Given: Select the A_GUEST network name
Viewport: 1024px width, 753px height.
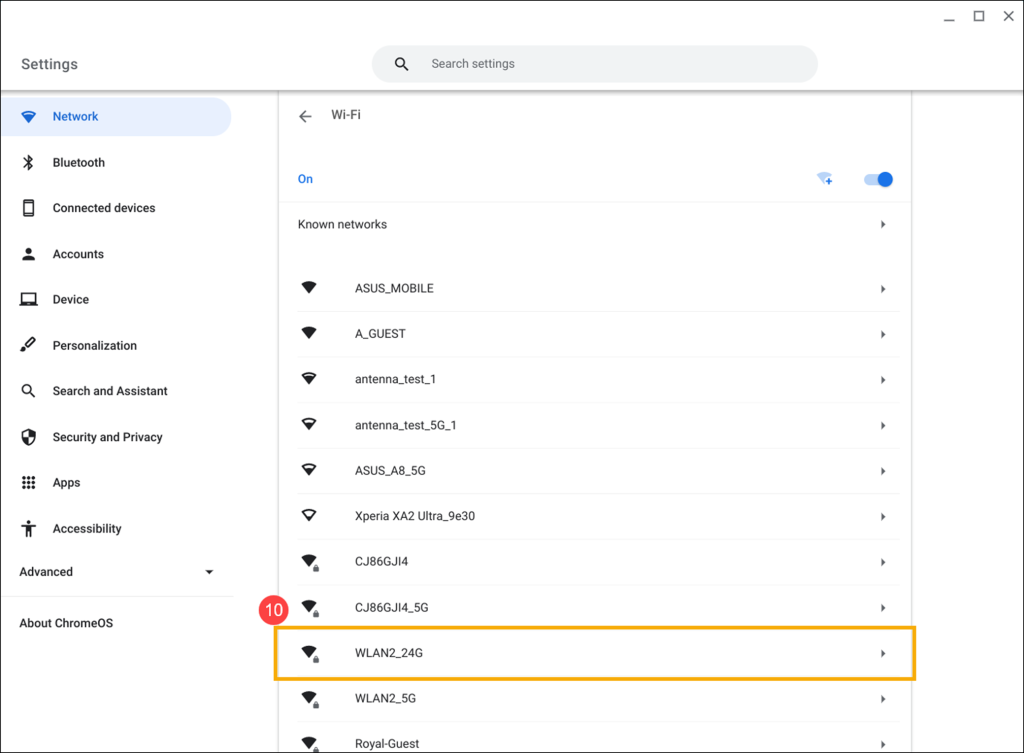Looking at the screenshot, I should 380,334.
